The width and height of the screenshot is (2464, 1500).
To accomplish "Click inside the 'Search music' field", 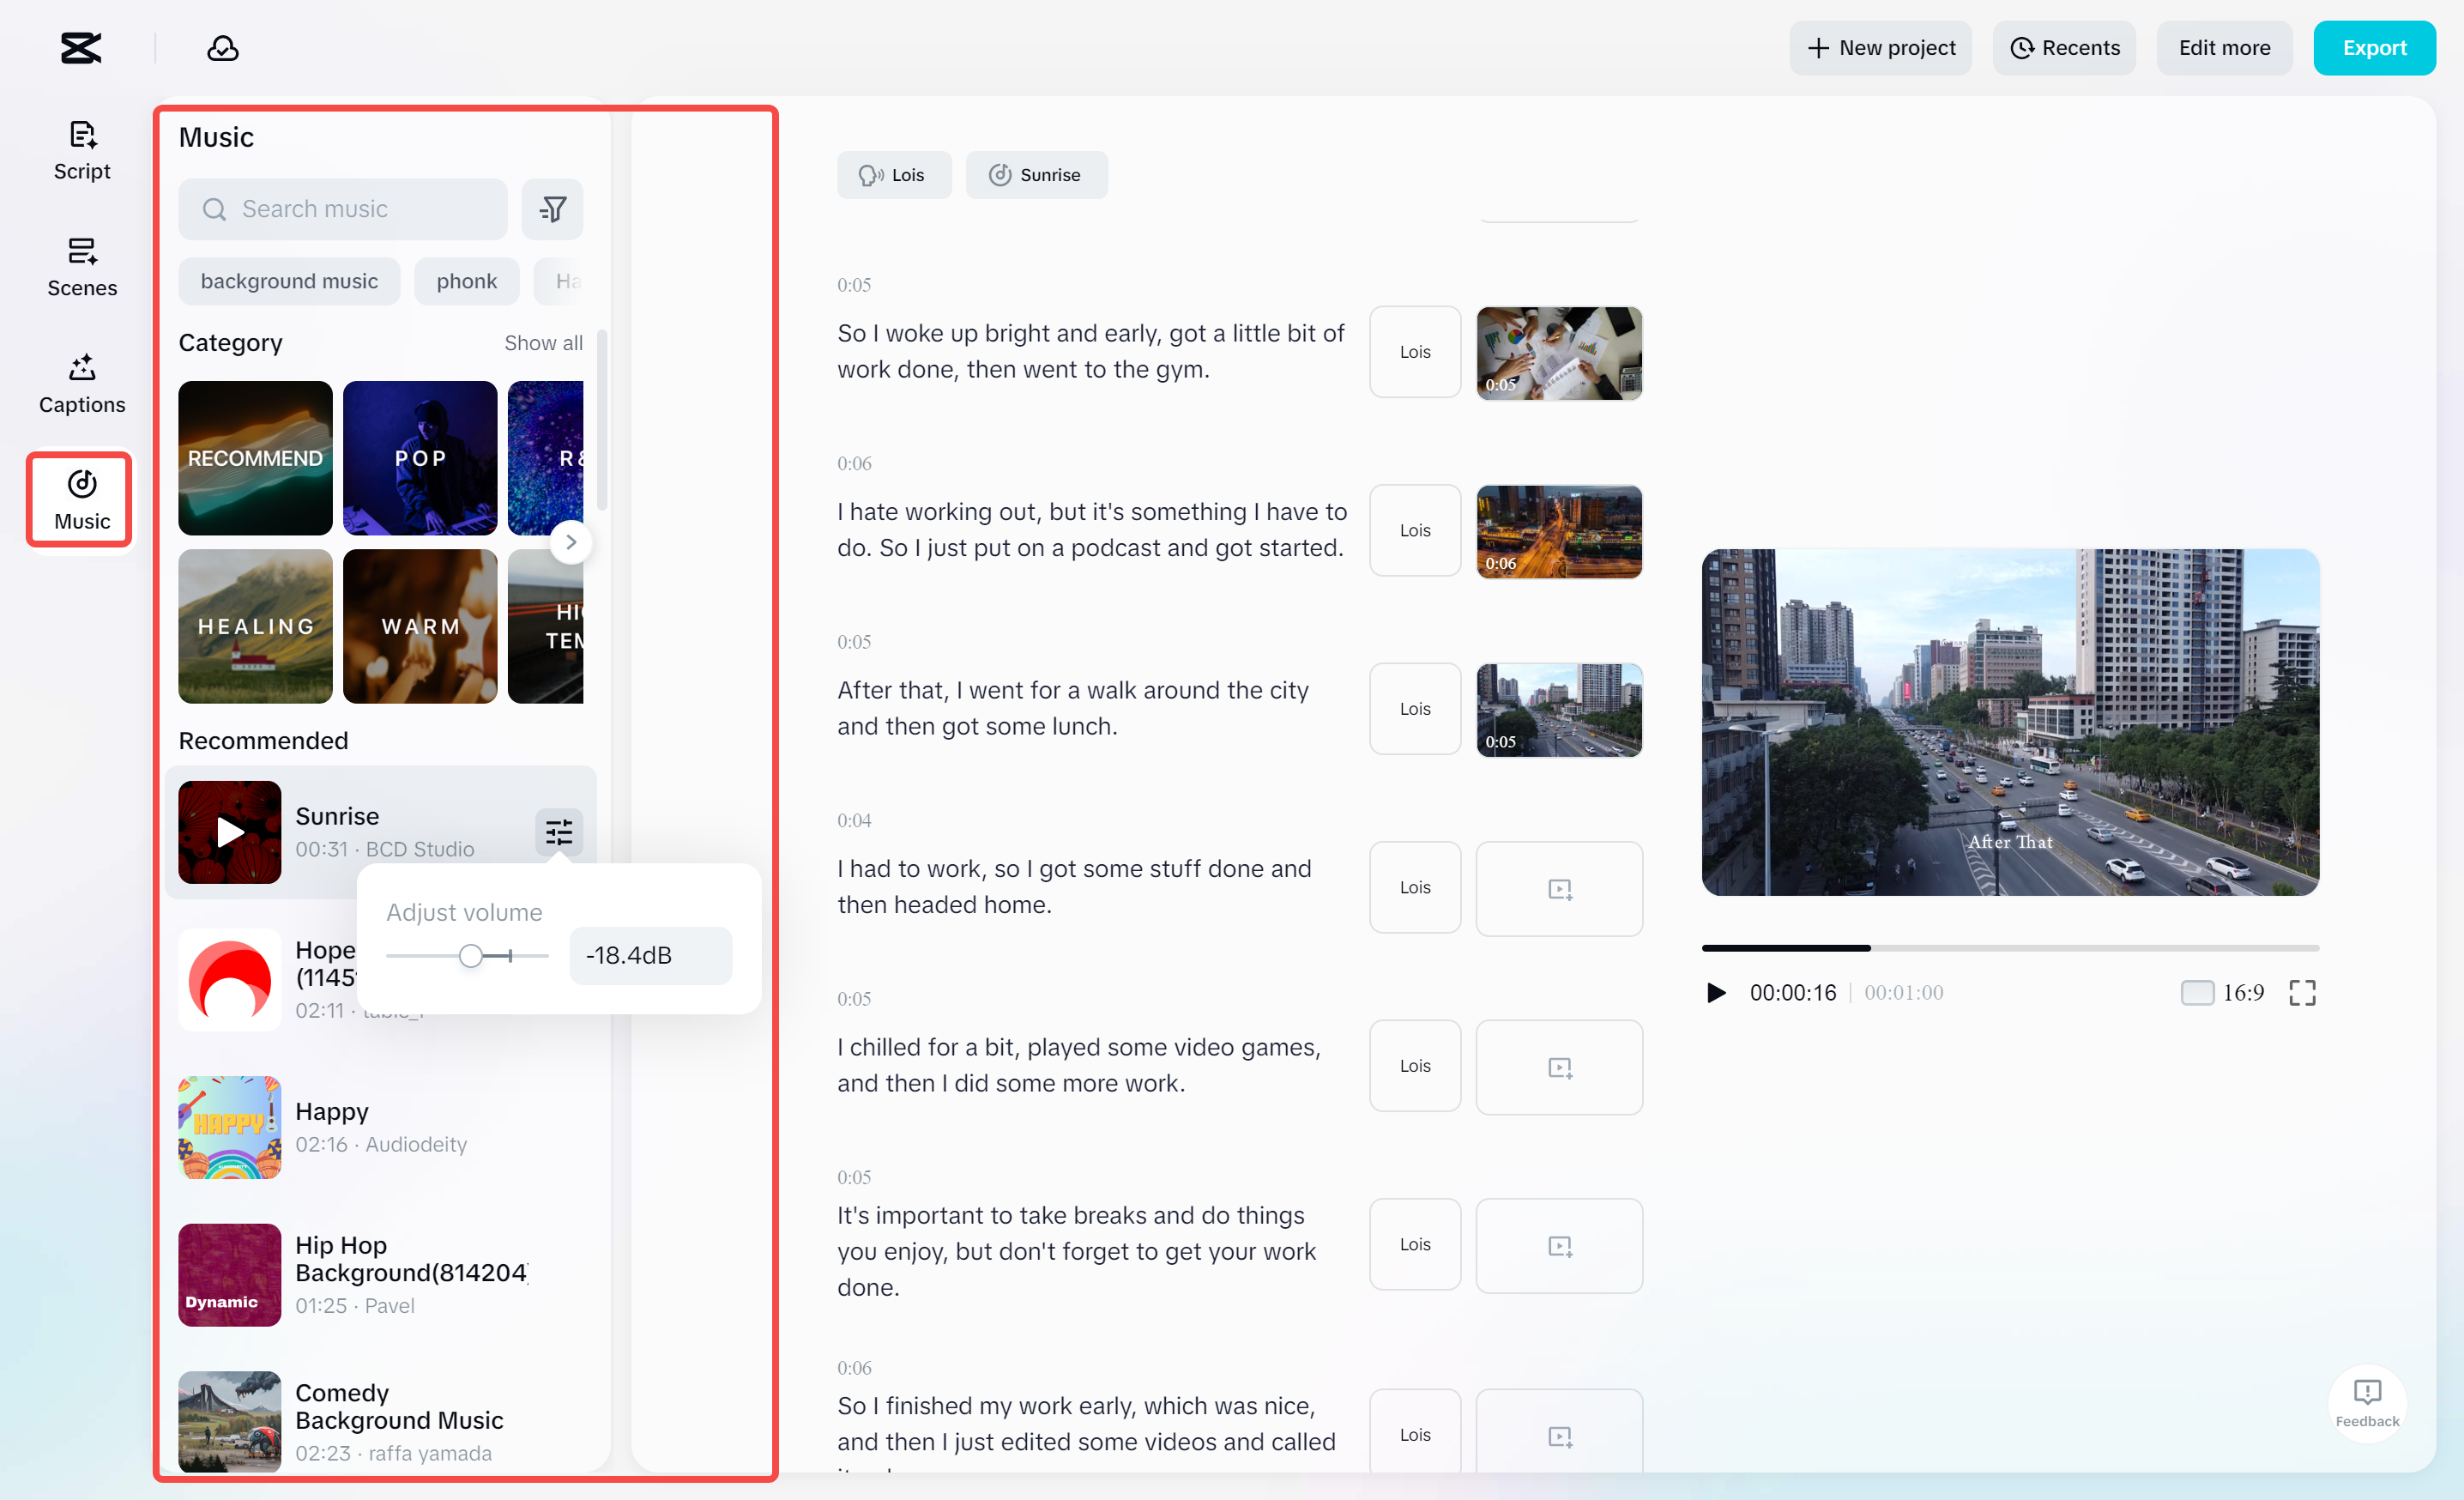I will pyautogui.click(x=343, y=209).
